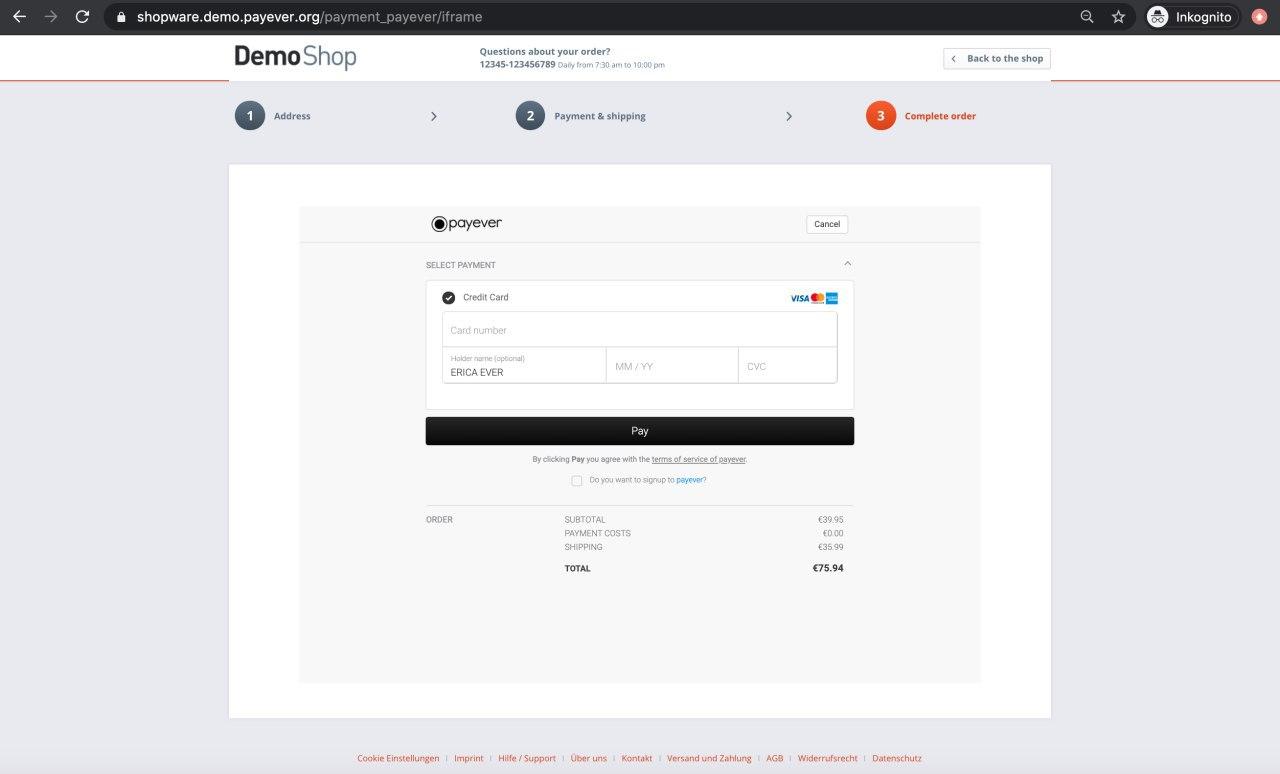This screenshot has height=774, width=1280.
Task: Click the Questions about your order? text
Action: pyautogui.click(x=545, y=51)
